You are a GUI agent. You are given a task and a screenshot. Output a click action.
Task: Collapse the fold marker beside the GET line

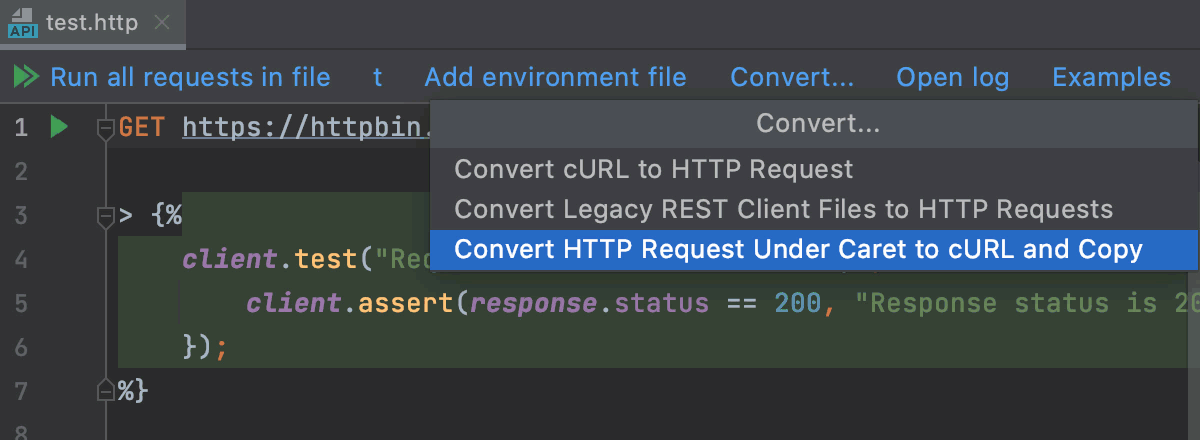click(104, 128)
